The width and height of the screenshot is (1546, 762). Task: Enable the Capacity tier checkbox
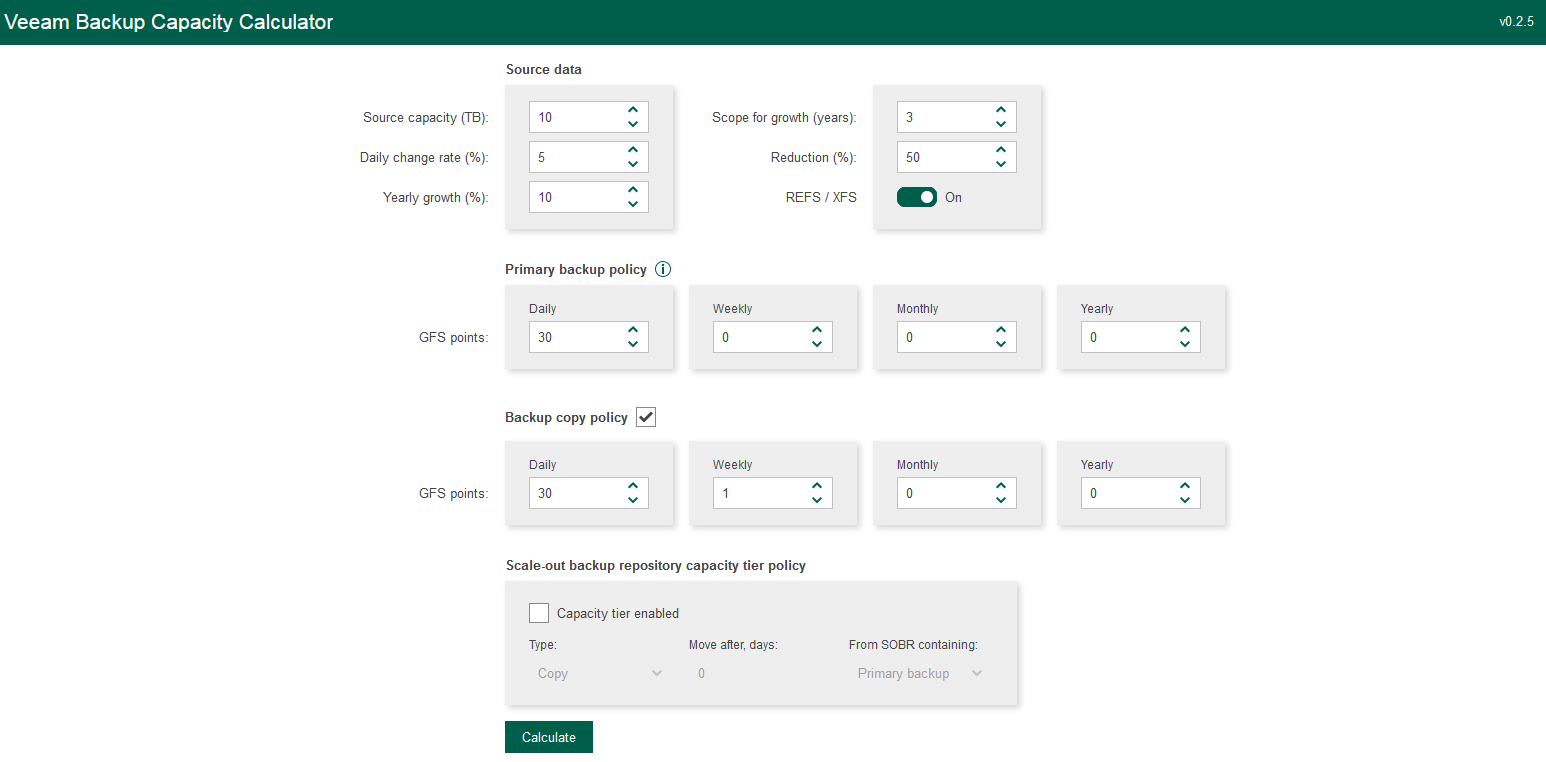539,613
